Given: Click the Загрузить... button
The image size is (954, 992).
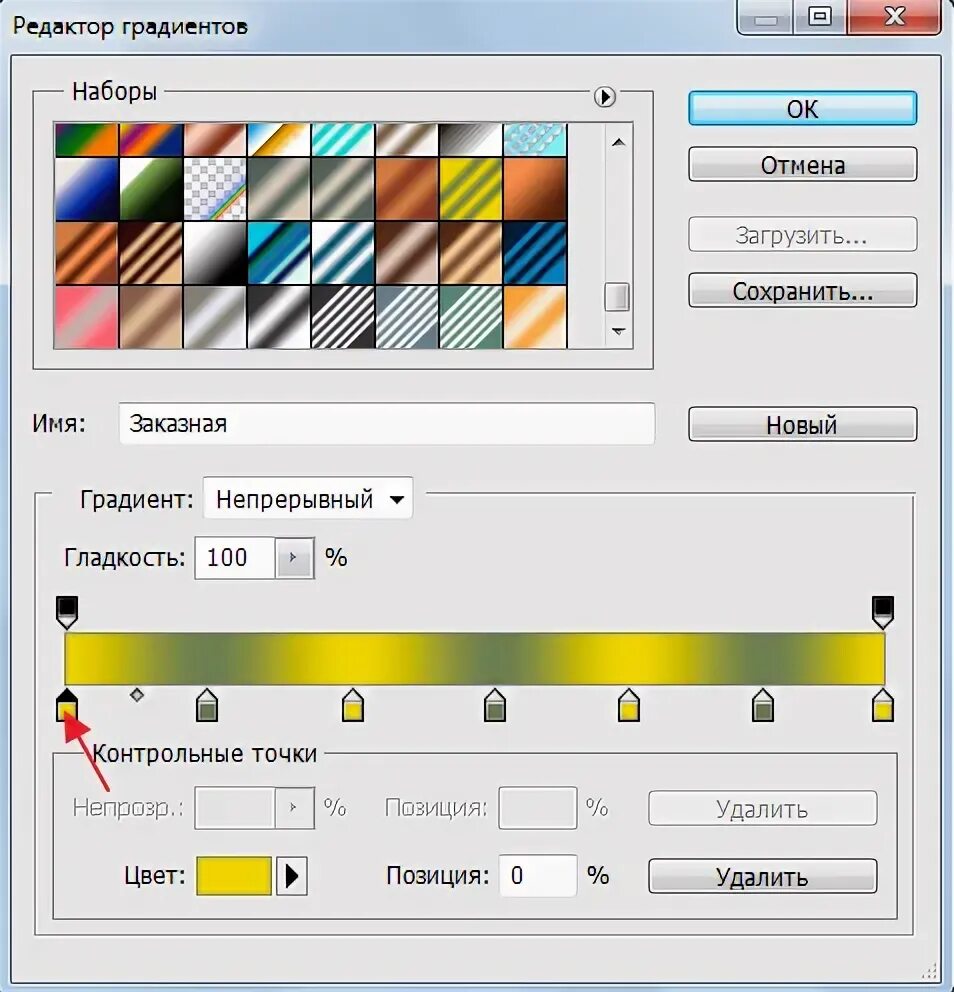Looking at the screenshot, I should (x=802, y=235).
